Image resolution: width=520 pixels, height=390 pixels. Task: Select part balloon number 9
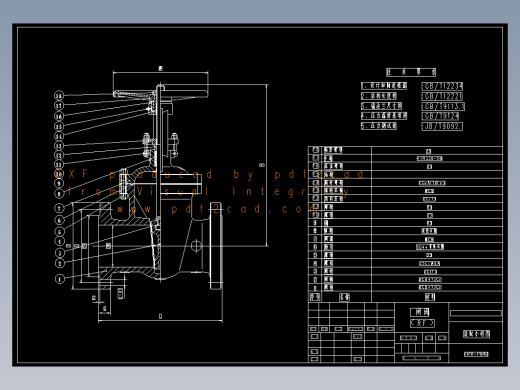click(59, 183)
